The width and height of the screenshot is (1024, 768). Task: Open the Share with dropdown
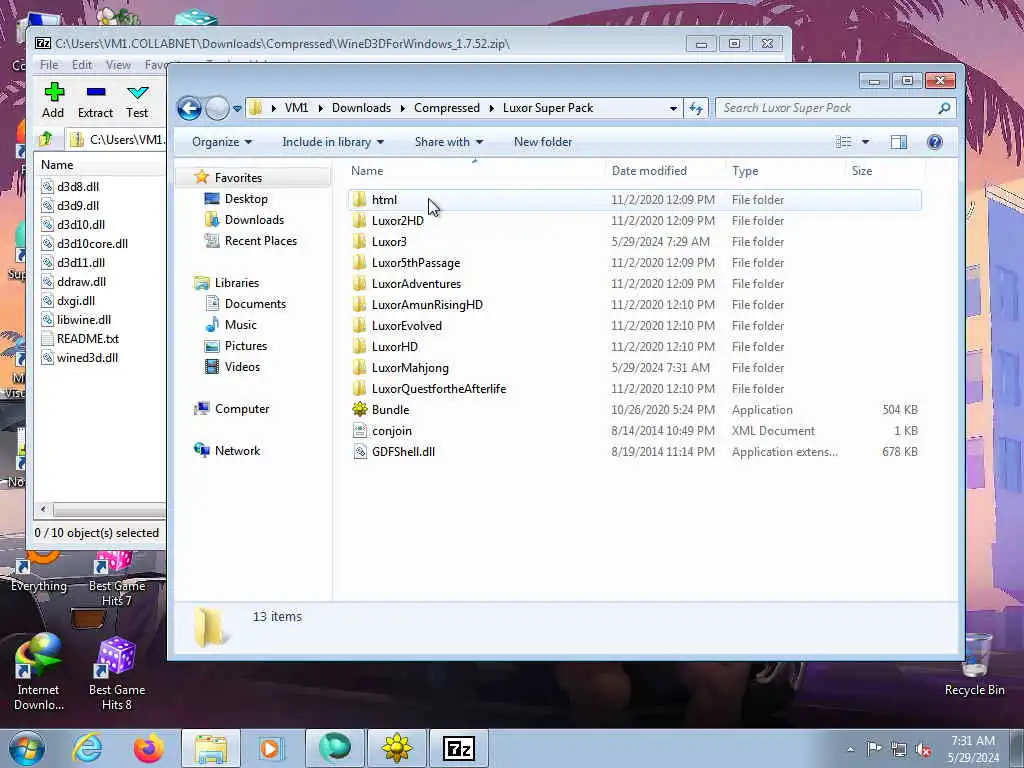(x=449, y=142)
